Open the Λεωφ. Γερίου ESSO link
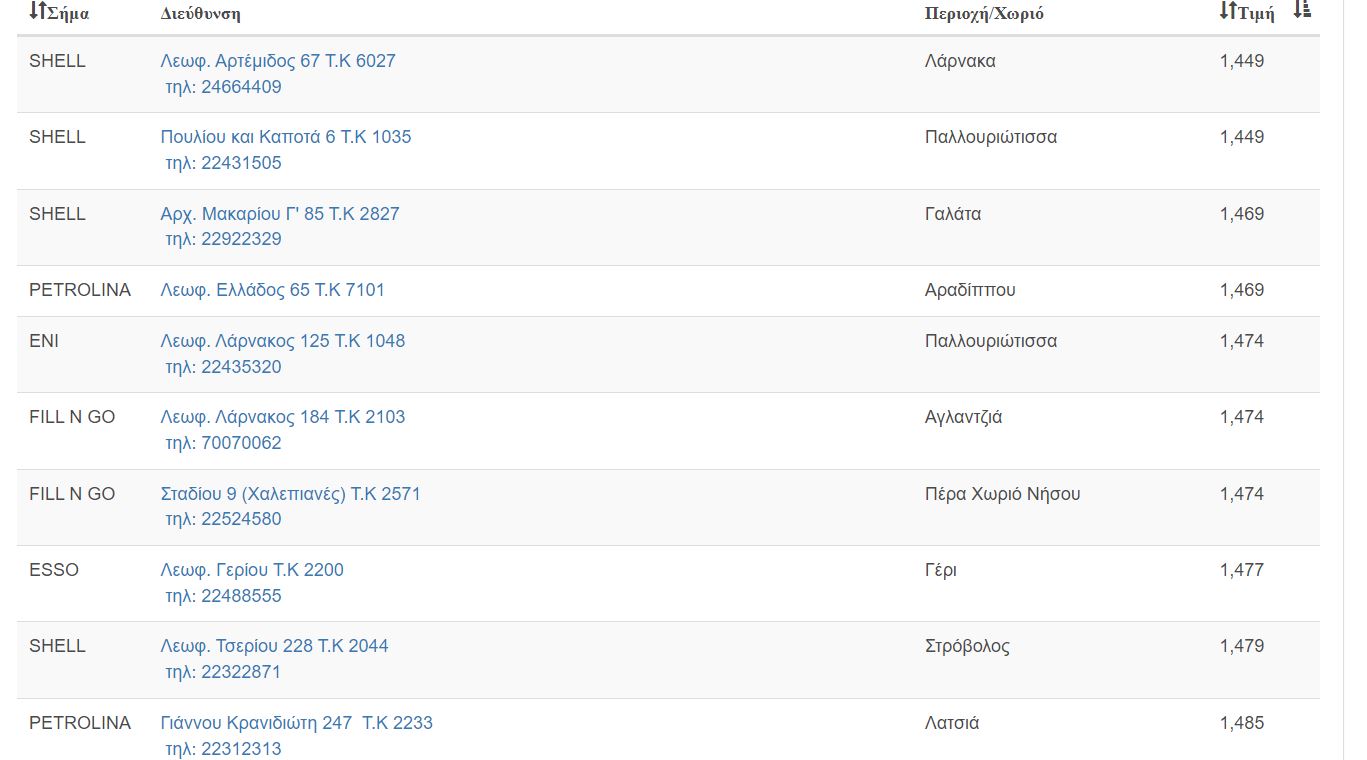Screen dimensions: 1367x760 (x=251, y=570)
